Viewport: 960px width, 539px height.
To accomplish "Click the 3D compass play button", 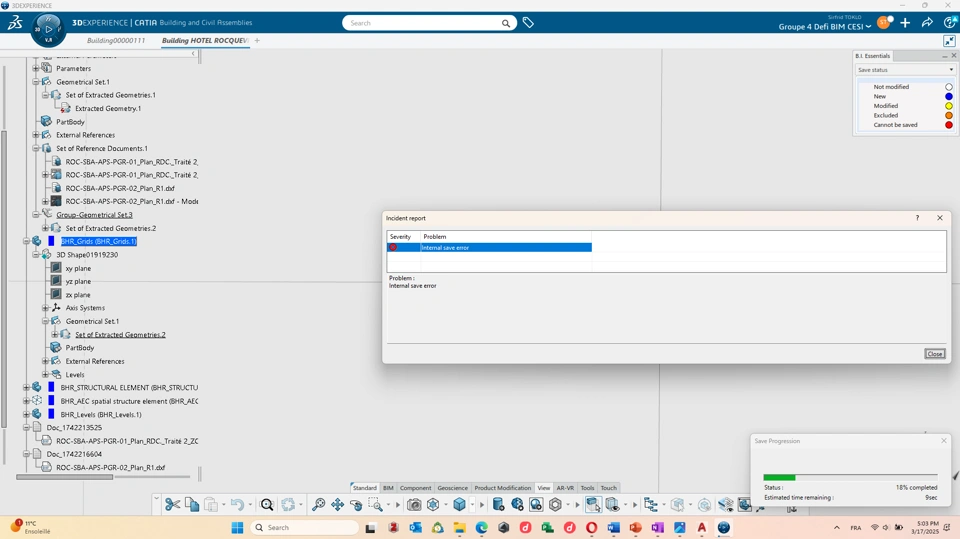I will point(48,29).
